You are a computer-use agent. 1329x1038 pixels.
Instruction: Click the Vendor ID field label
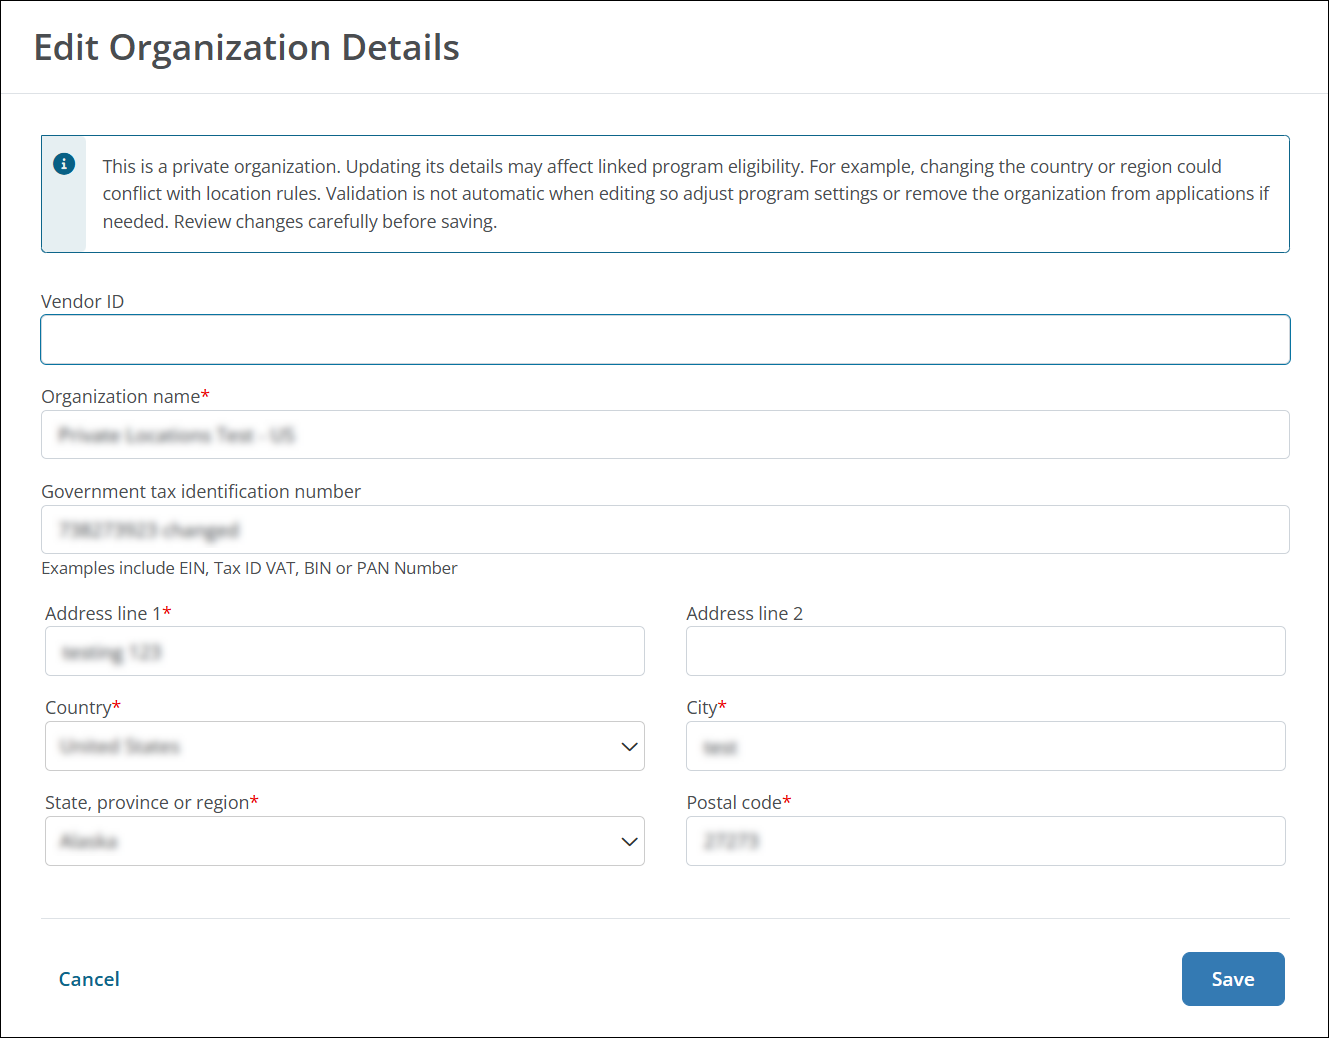(x=82, y=300)
